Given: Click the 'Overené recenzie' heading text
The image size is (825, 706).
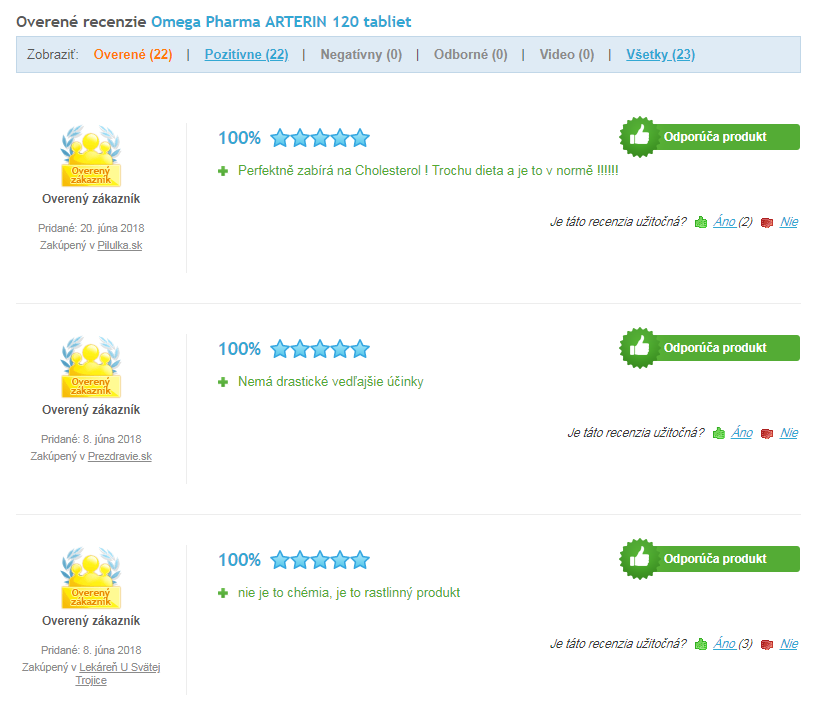Looking at the screenshot, I should coord(81,22).
